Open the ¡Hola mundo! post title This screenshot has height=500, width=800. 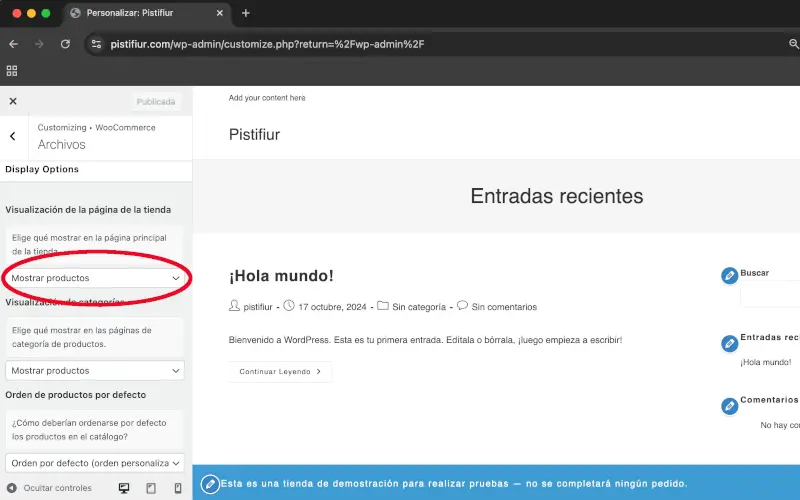pos(281,276)
